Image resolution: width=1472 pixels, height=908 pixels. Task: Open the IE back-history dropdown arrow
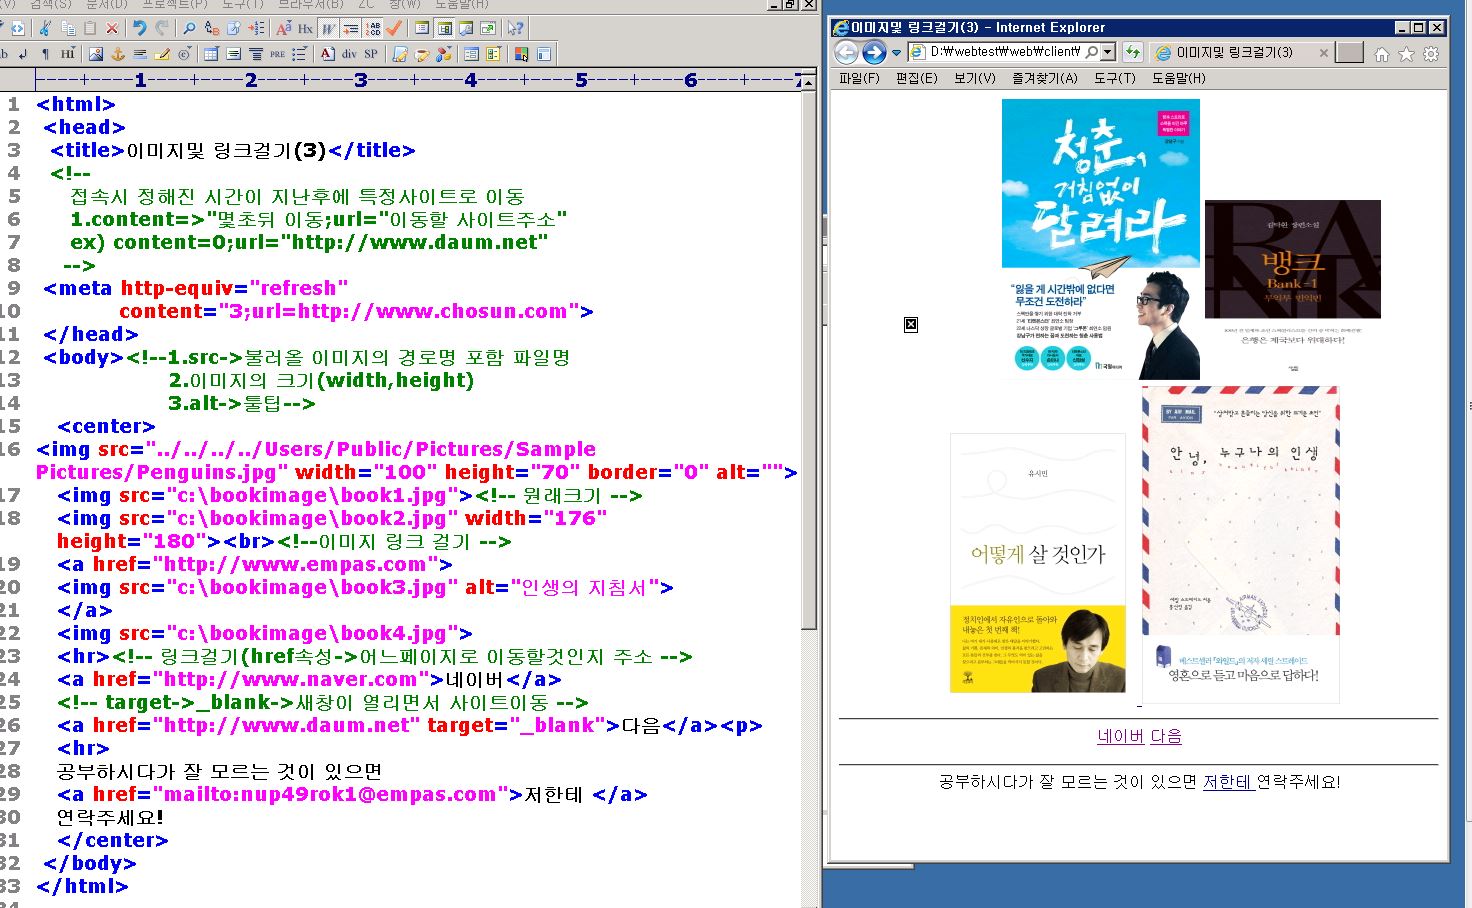point(896,53)
